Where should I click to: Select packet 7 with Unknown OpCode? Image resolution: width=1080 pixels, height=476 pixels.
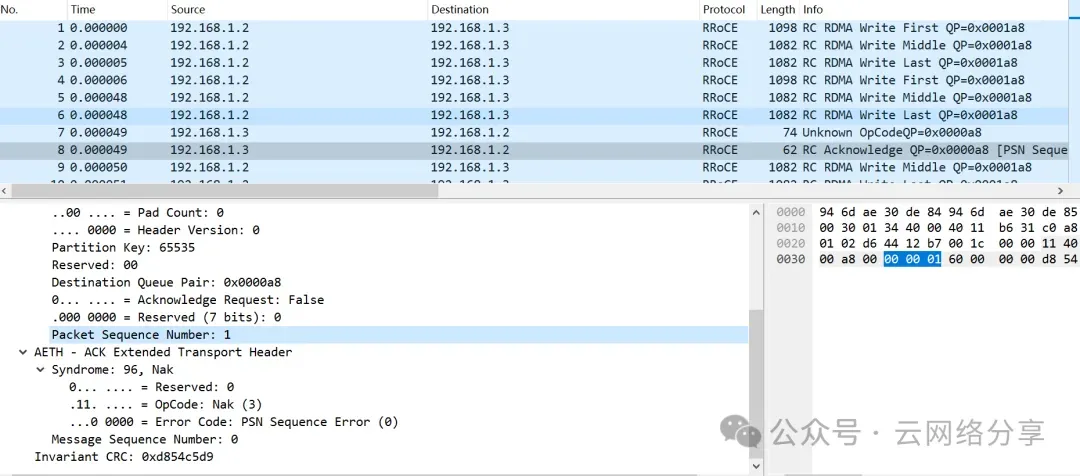[x=400, y=132]
